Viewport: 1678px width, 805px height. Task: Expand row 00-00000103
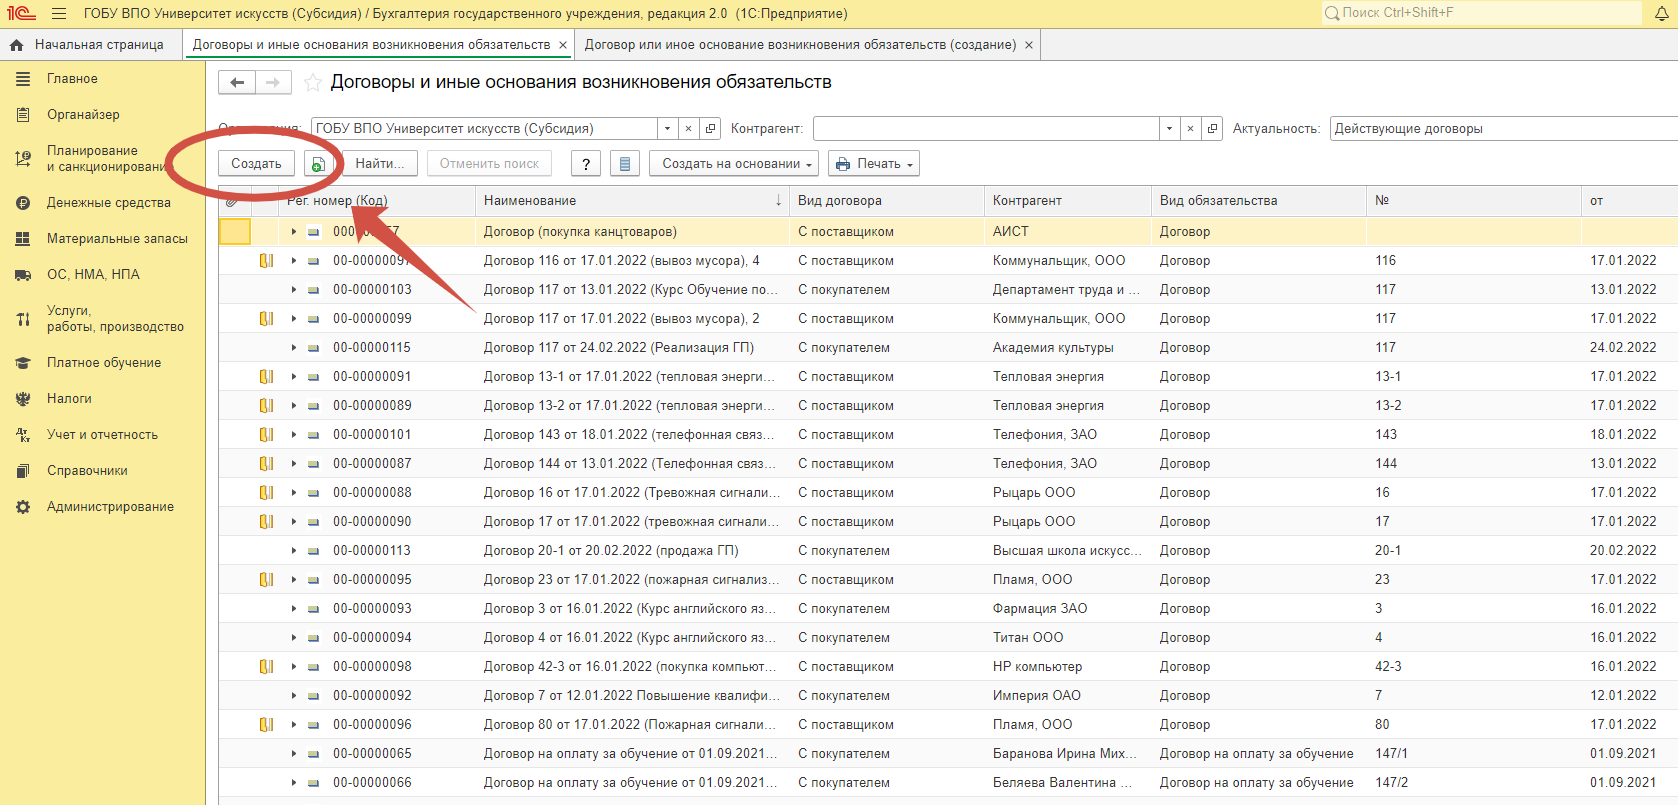click(294, 290)
